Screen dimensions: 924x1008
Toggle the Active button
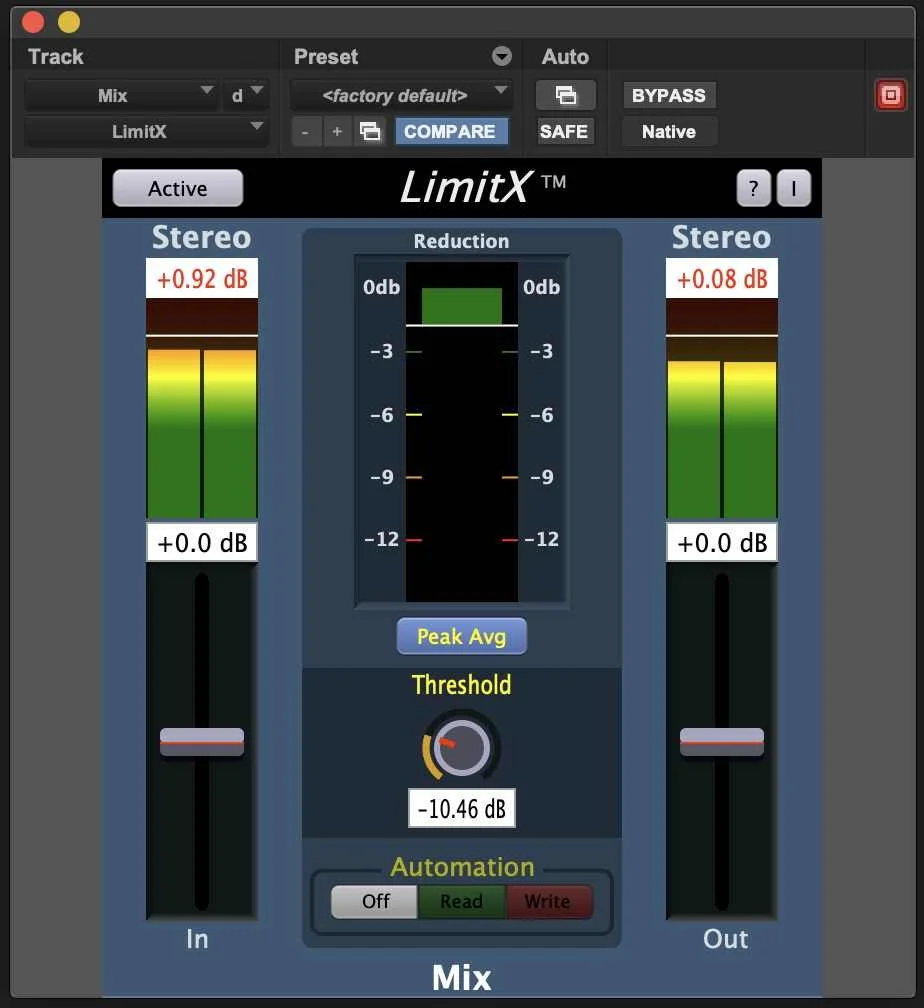pos(178,188)
